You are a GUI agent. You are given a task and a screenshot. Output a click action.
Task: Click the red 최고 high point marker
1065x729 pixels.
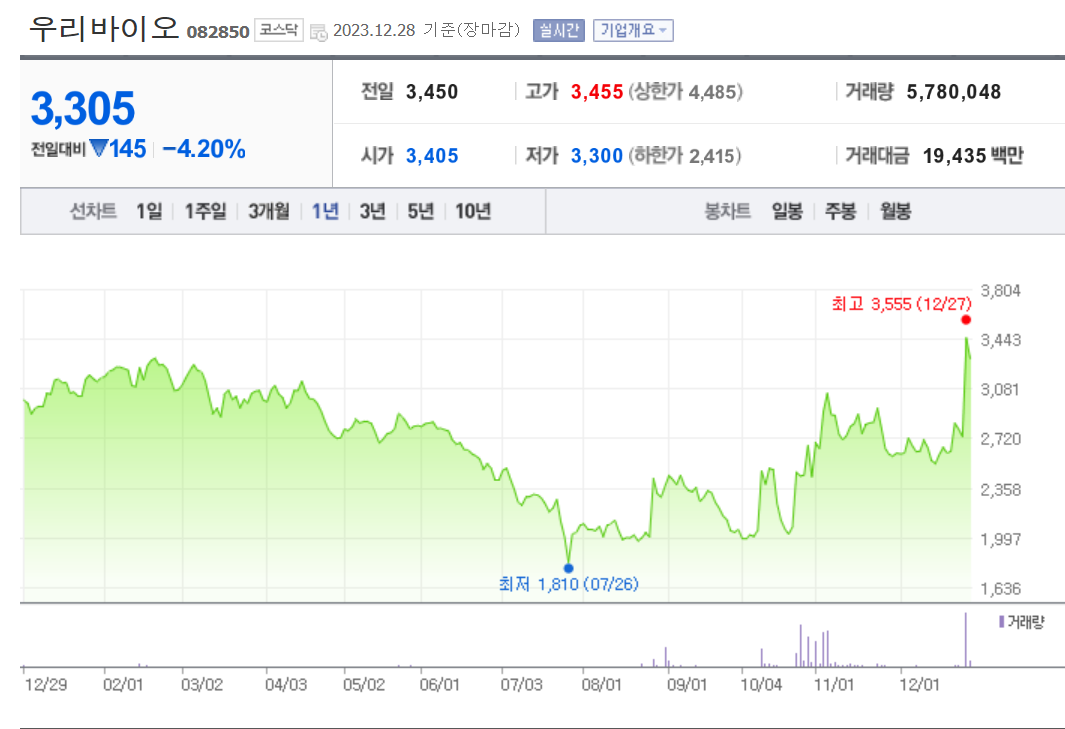click(966, 320)
